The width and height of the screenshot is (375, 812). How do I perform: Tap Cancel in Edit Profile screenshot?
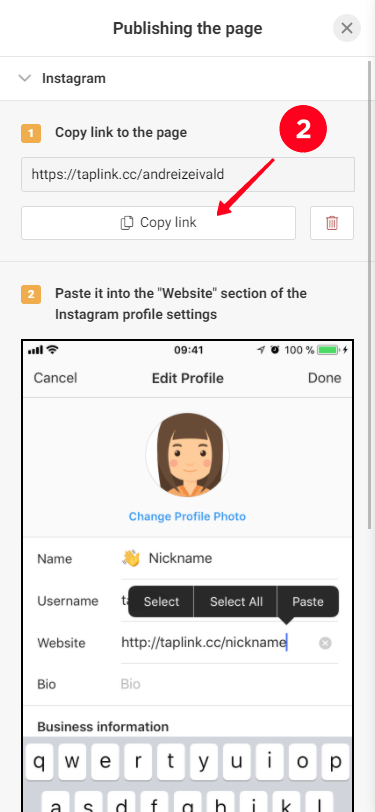click(x=55, y=378)
